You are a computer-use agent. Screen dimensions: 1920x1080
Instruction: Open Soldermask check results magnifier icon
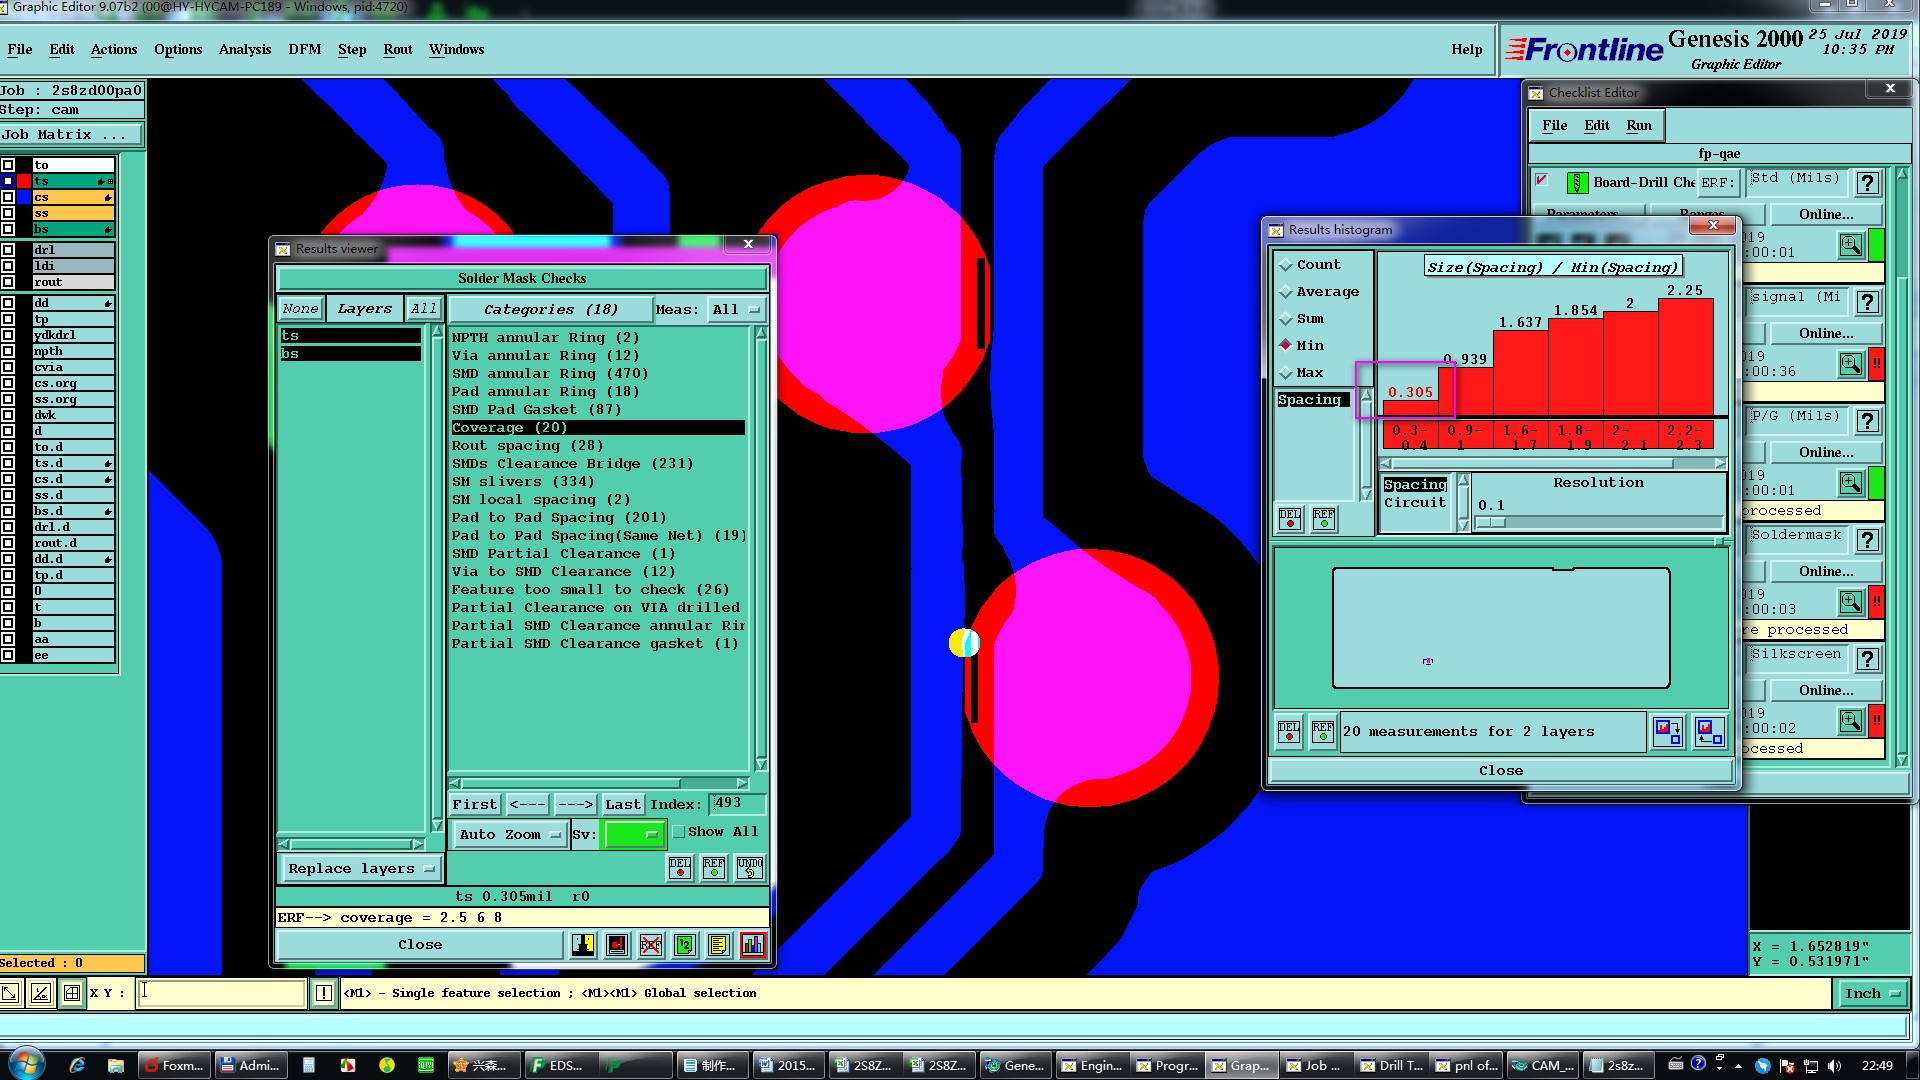[x=1850, y=602]
